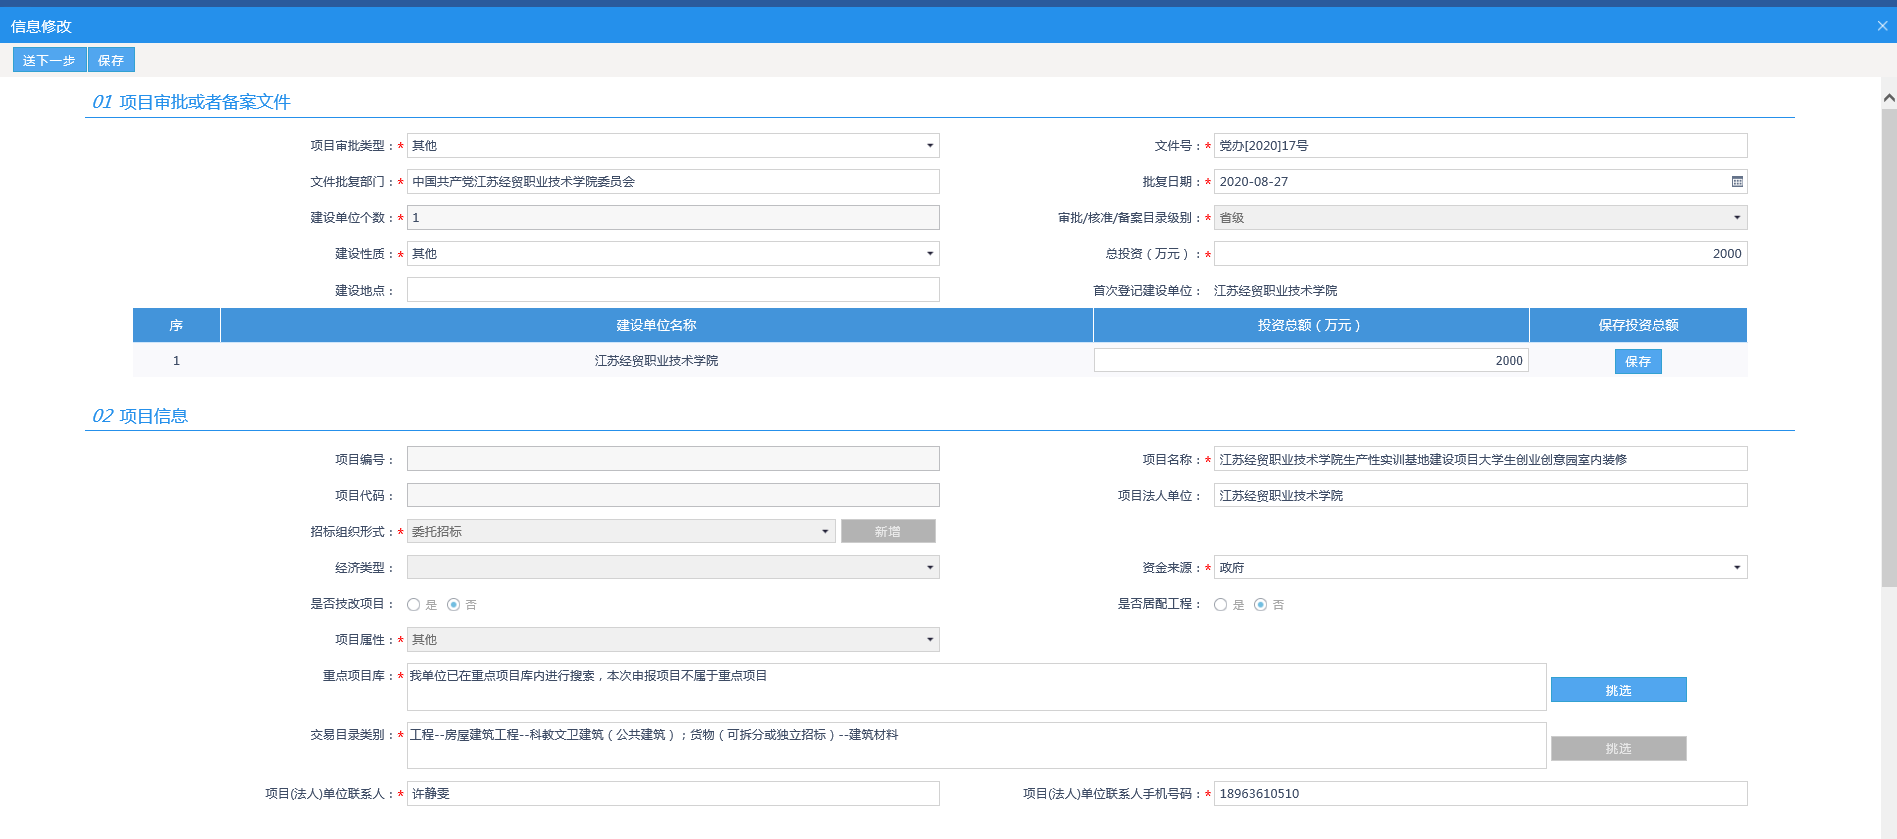Expand the 资金来源 dropdown
The width and height of the screenshot is (1897, 839).
(x=1736, y=568)
